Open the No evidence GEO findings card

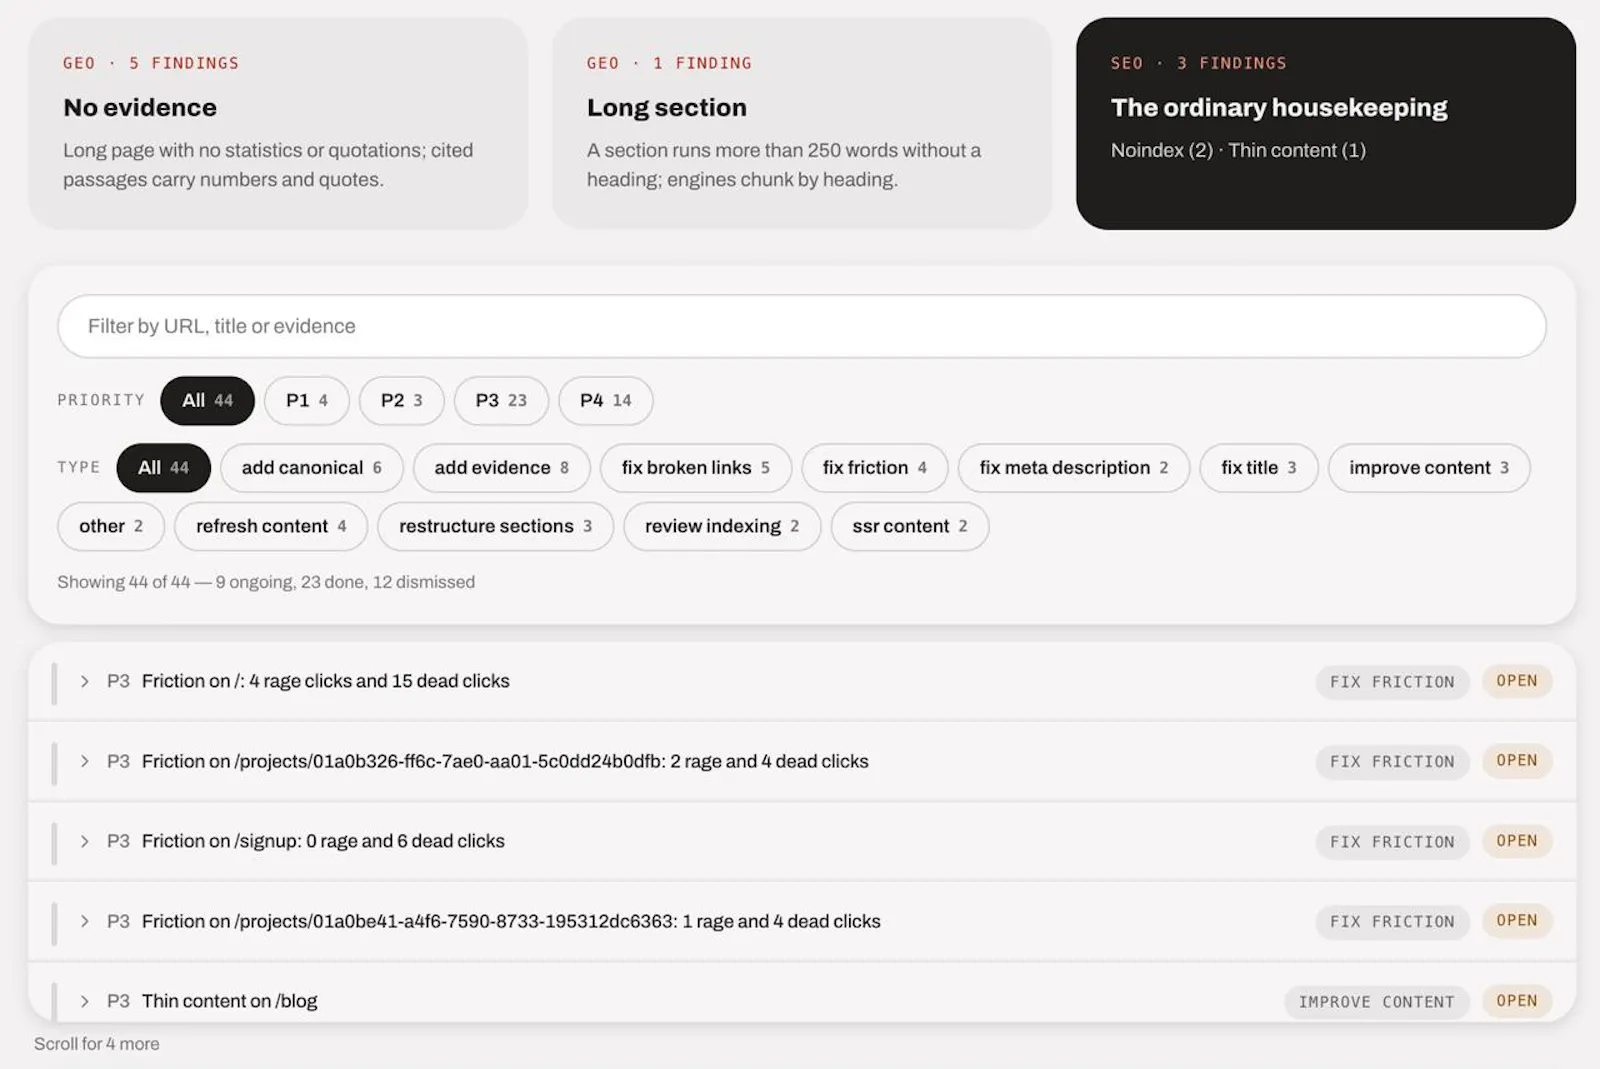278,123
